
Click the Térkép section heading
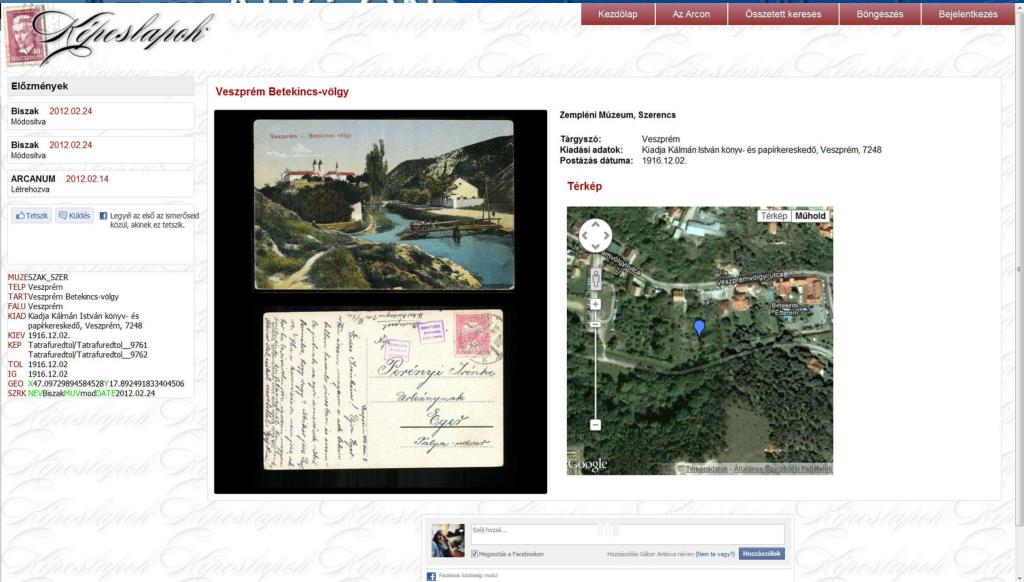click(584, 186)
